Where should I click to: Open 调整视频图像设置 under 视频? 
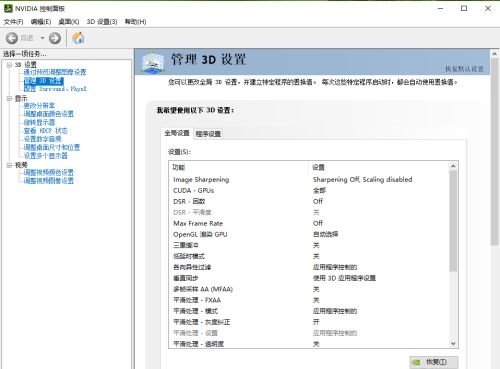click(49, 181)
